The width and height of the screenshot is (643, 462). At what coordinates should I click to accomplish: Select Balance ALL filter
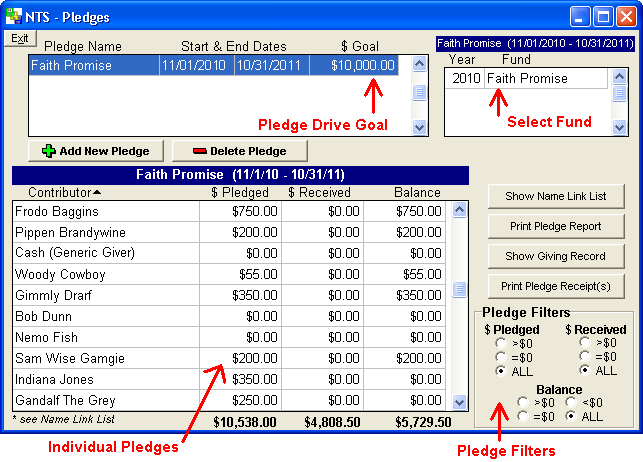[x=571, y=416]
